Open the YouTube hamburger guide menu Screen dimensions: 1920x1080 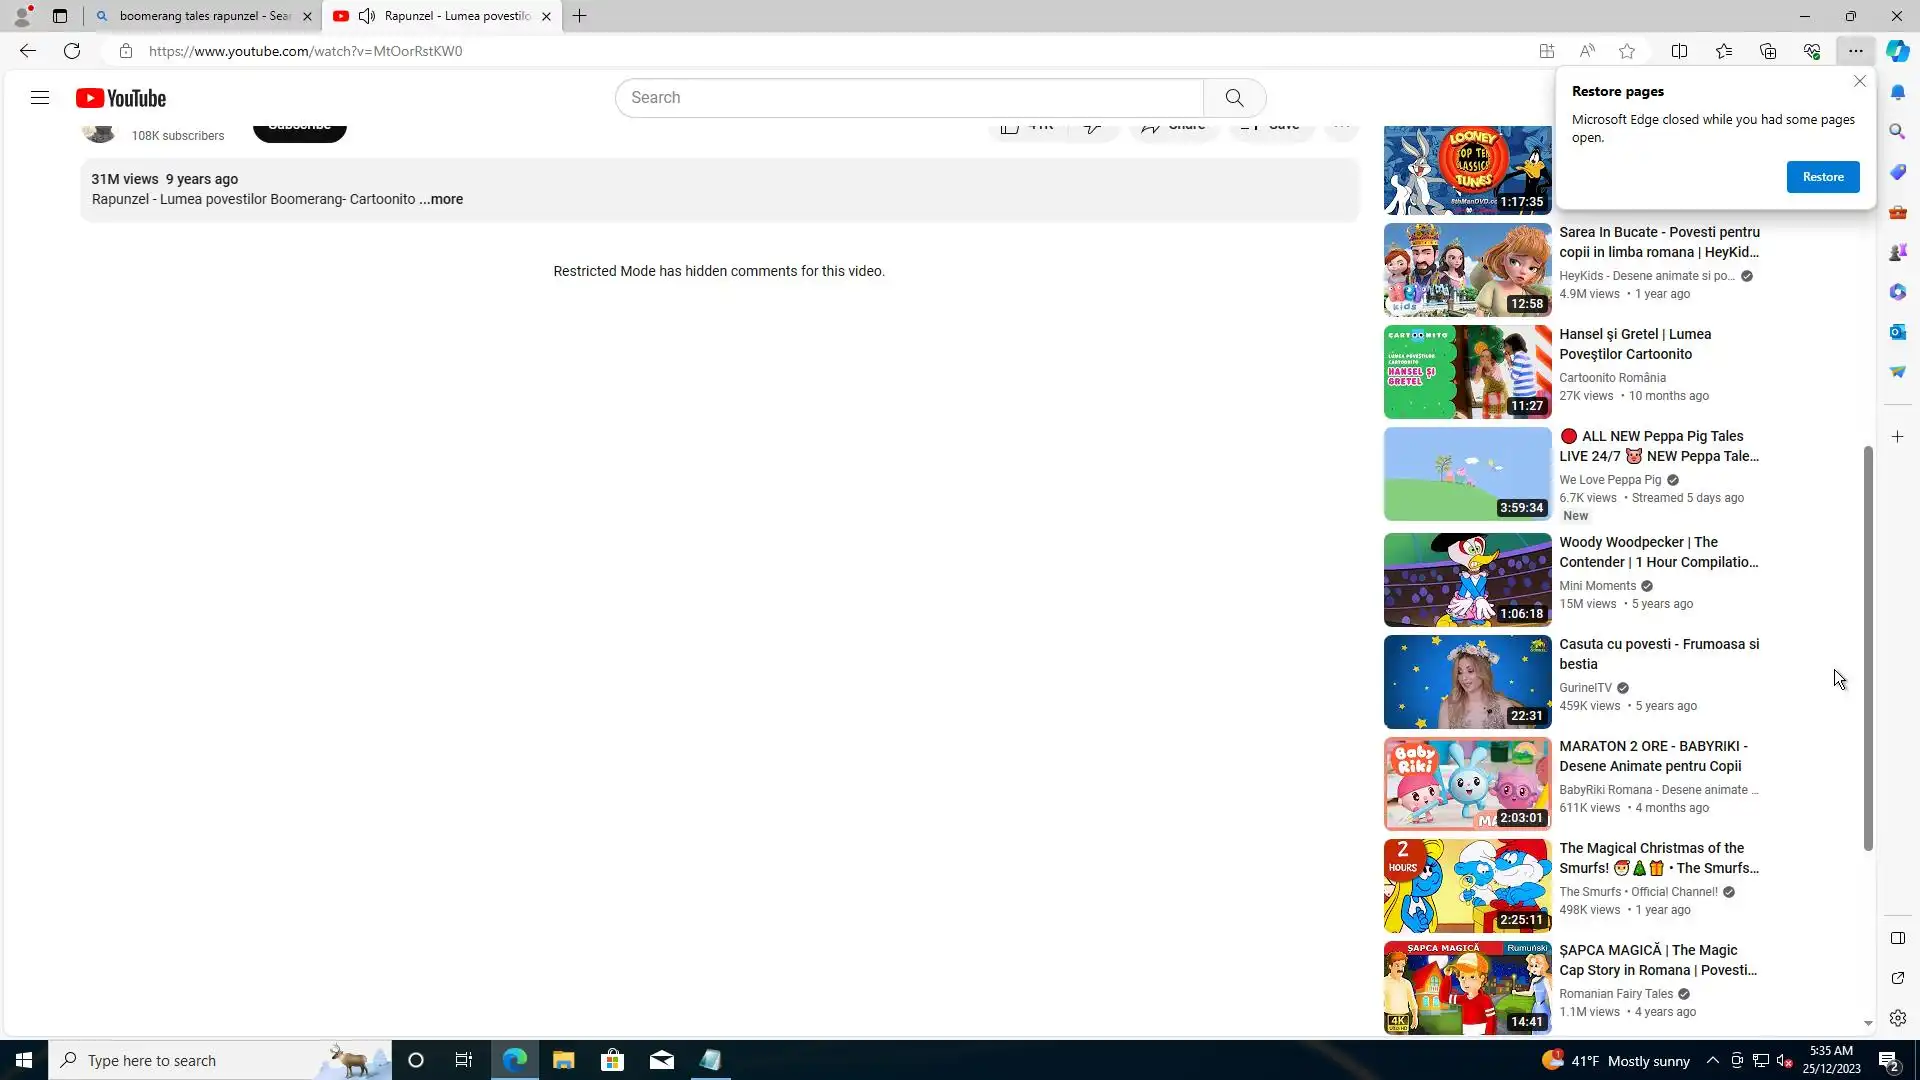click(40, 98)
